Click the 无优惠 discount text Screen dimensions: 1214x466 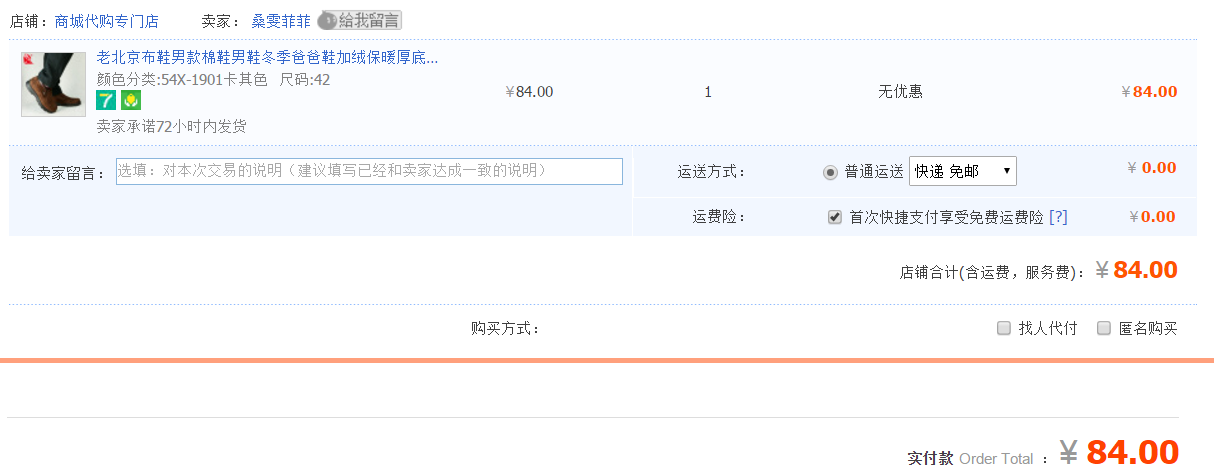900,92
